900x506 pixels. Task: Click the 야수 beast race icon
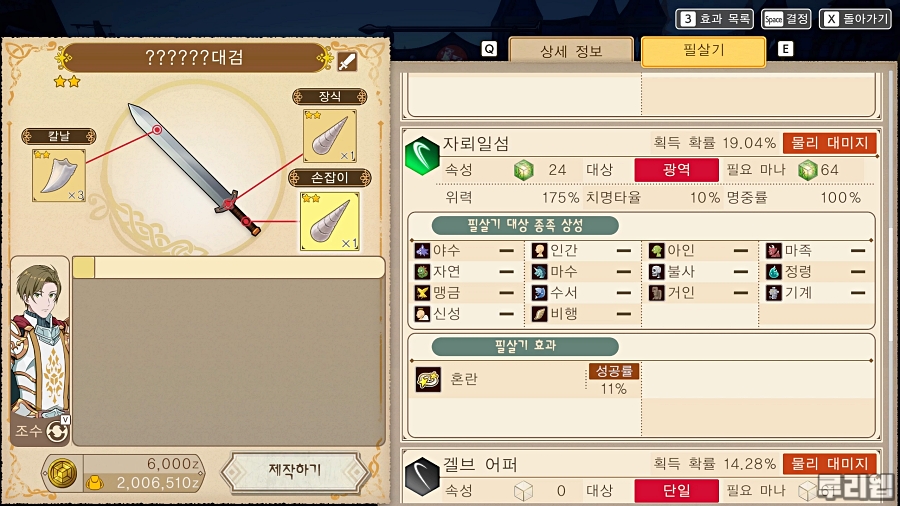coord(422,251)
